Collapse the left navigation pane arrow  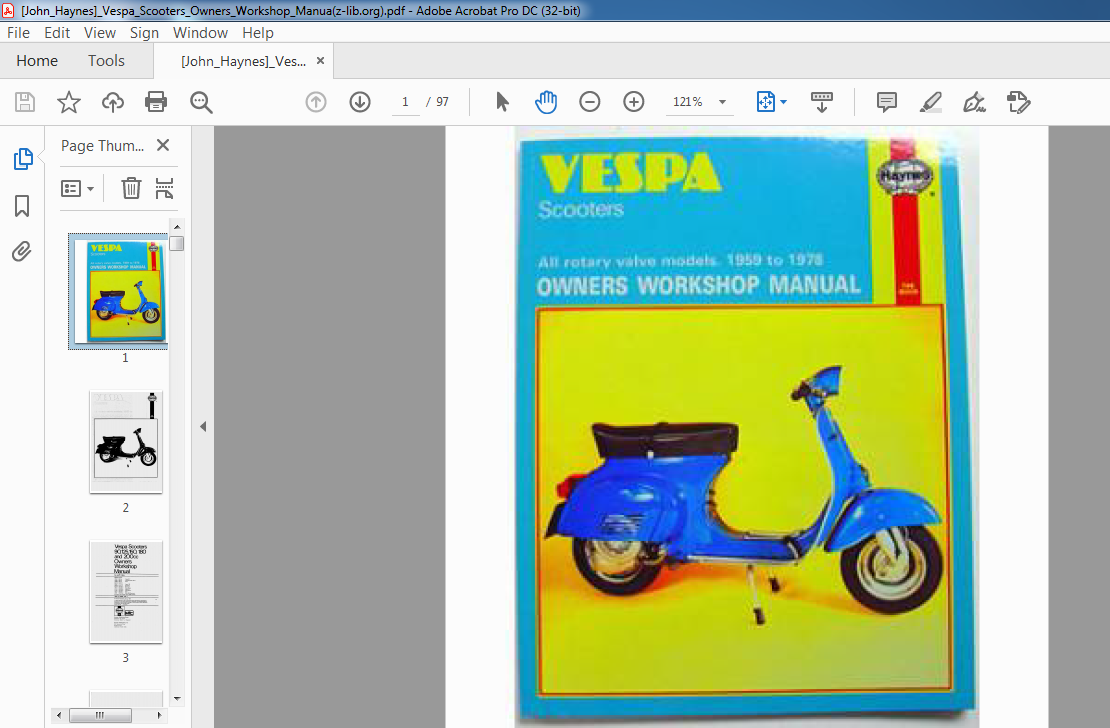(203, 426)
